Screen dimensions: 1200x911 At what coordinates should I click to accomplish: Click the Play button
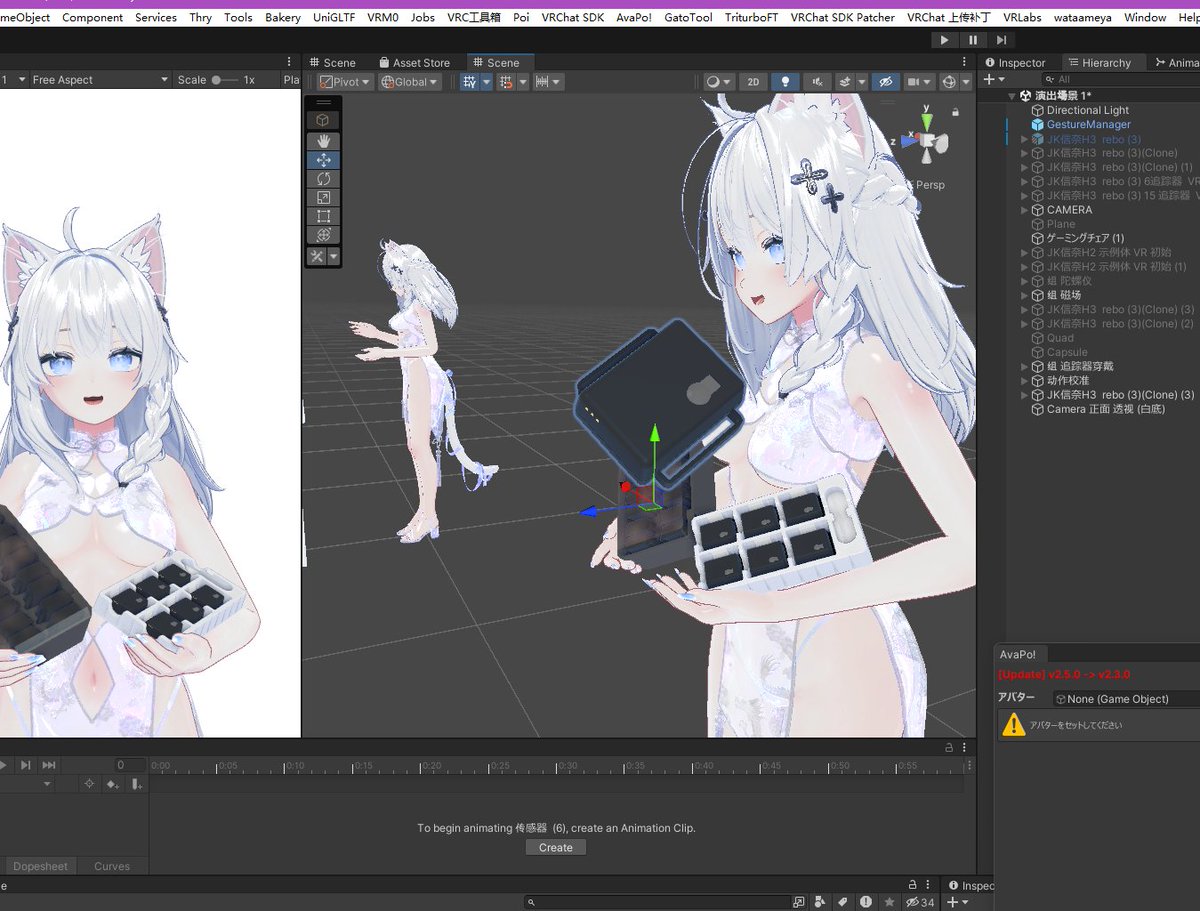[x=944, y=40]
